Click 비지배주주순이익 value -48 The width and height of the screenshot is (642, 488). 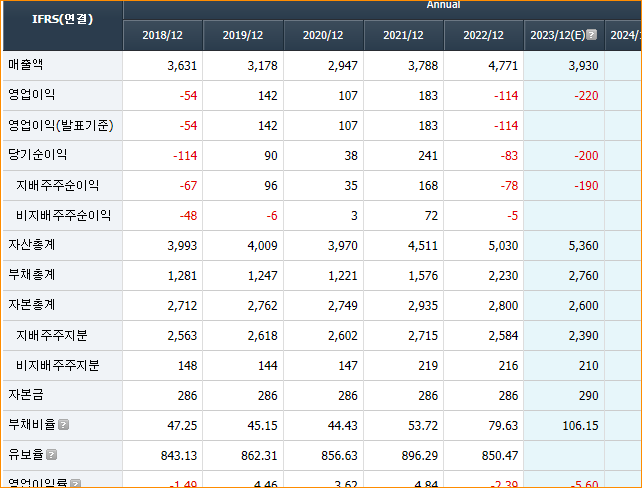pos(188,216)
